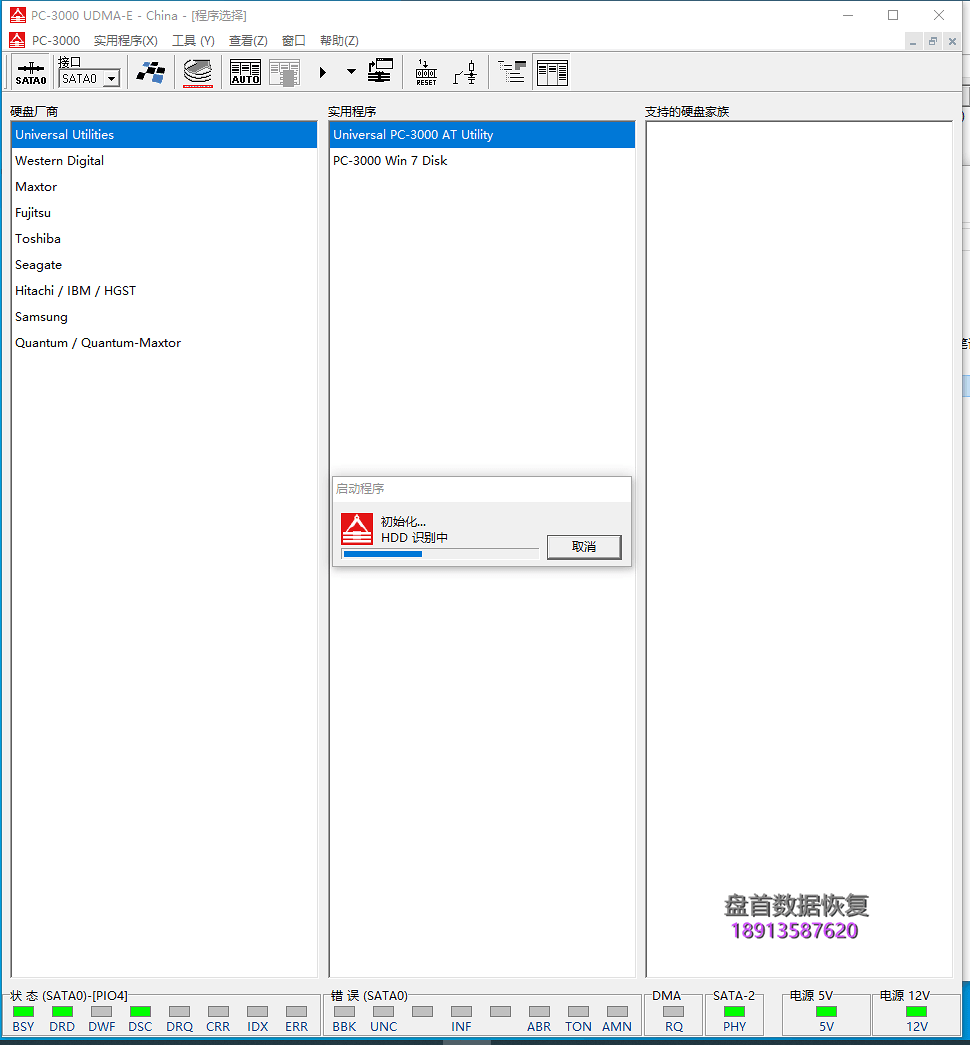970x1045 pixels.
Task: Click the grayed chip utility toolbar icon
Action: point(285,72)
